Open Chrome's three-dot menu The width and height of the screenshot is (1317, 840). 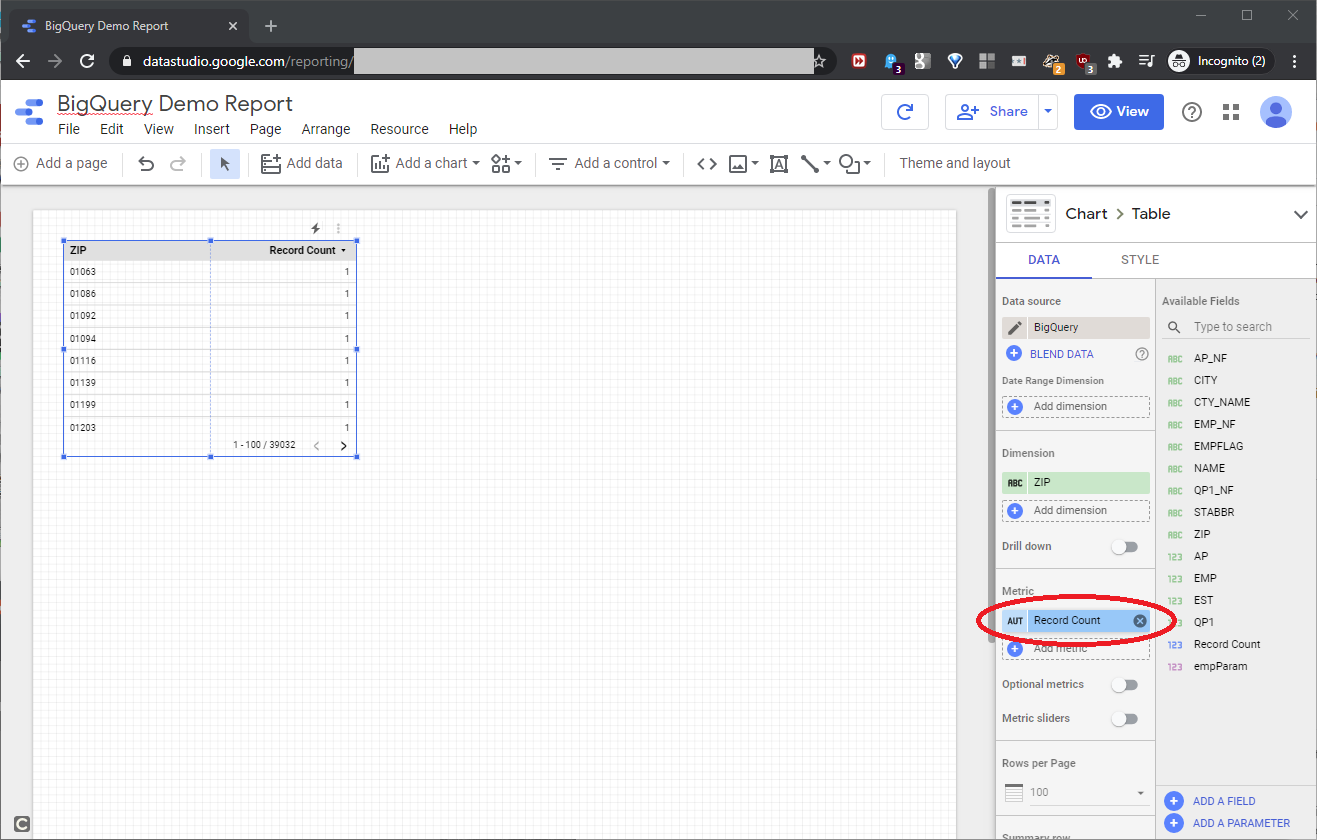(x=1296, y=61)
